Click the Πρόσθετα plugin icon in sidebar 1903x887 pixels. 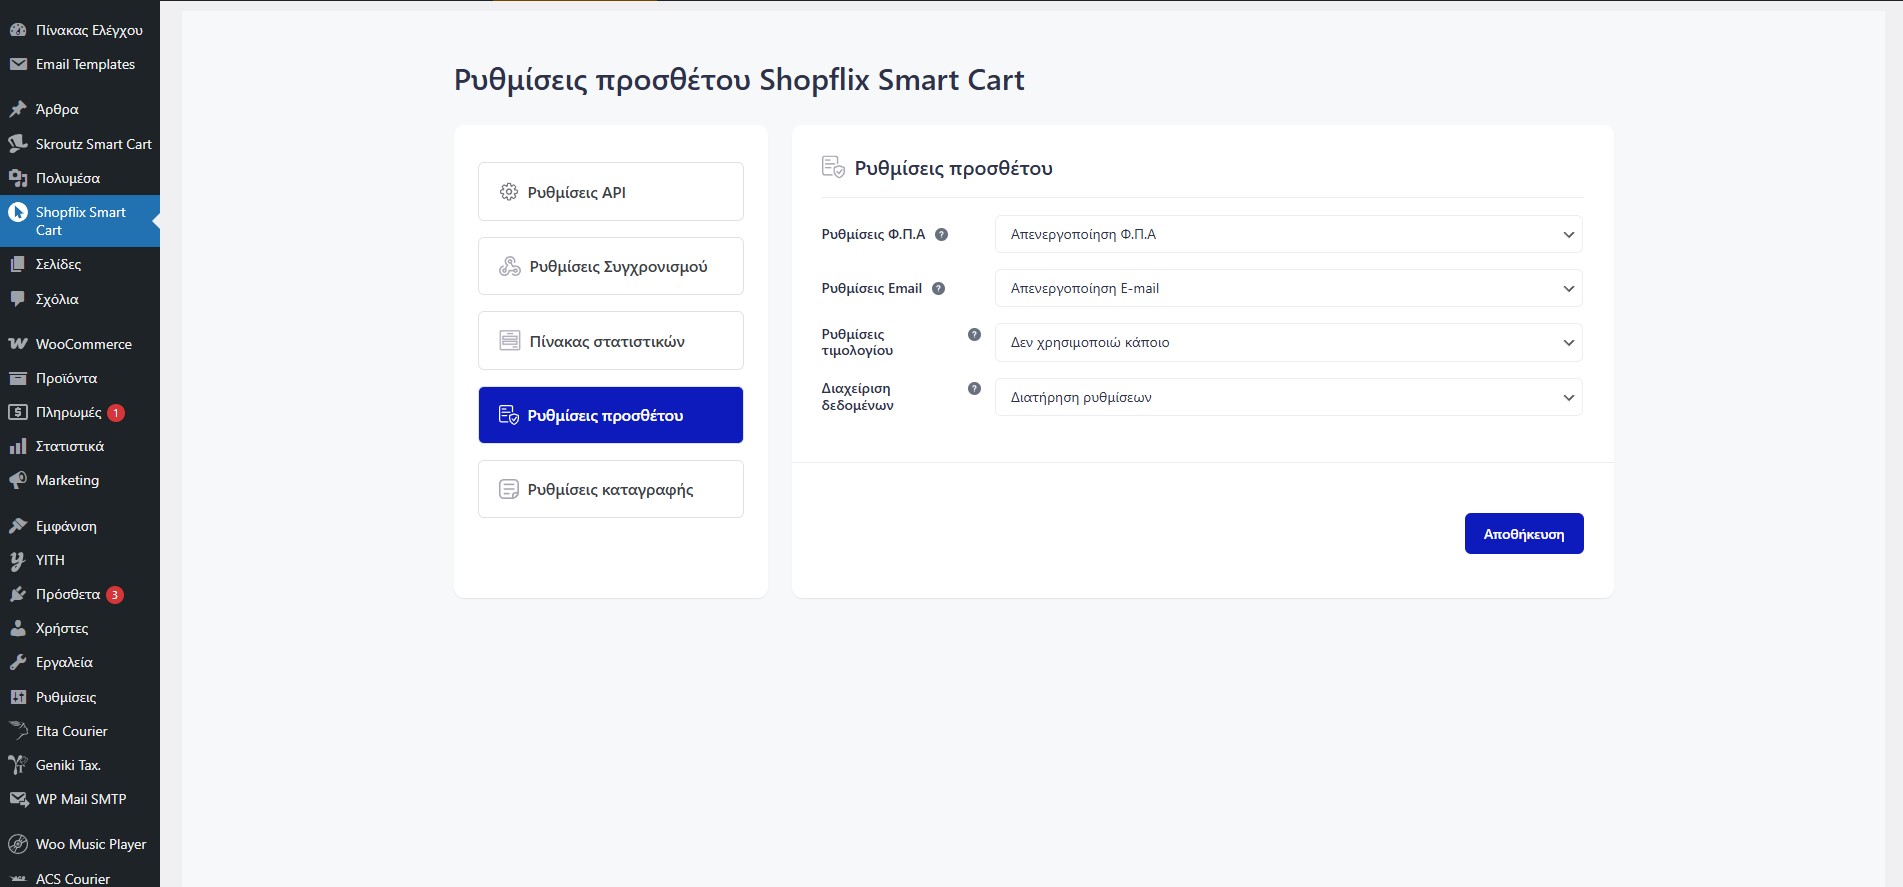point(18,595)
